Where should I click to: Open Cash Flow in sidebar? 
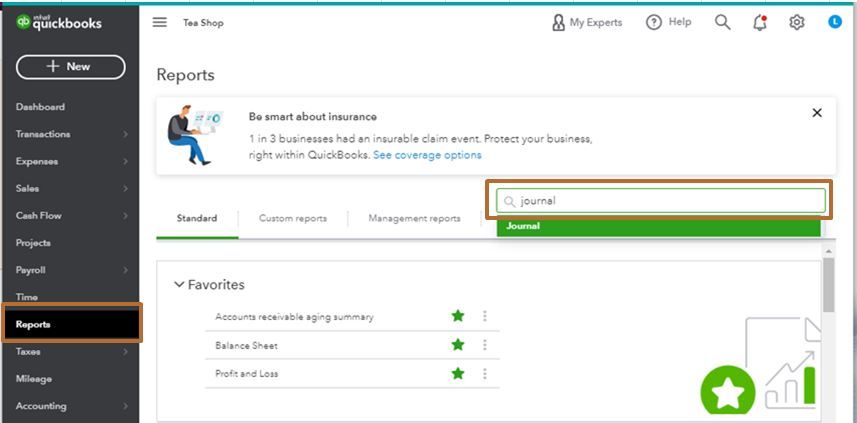(x=39, y=216)
